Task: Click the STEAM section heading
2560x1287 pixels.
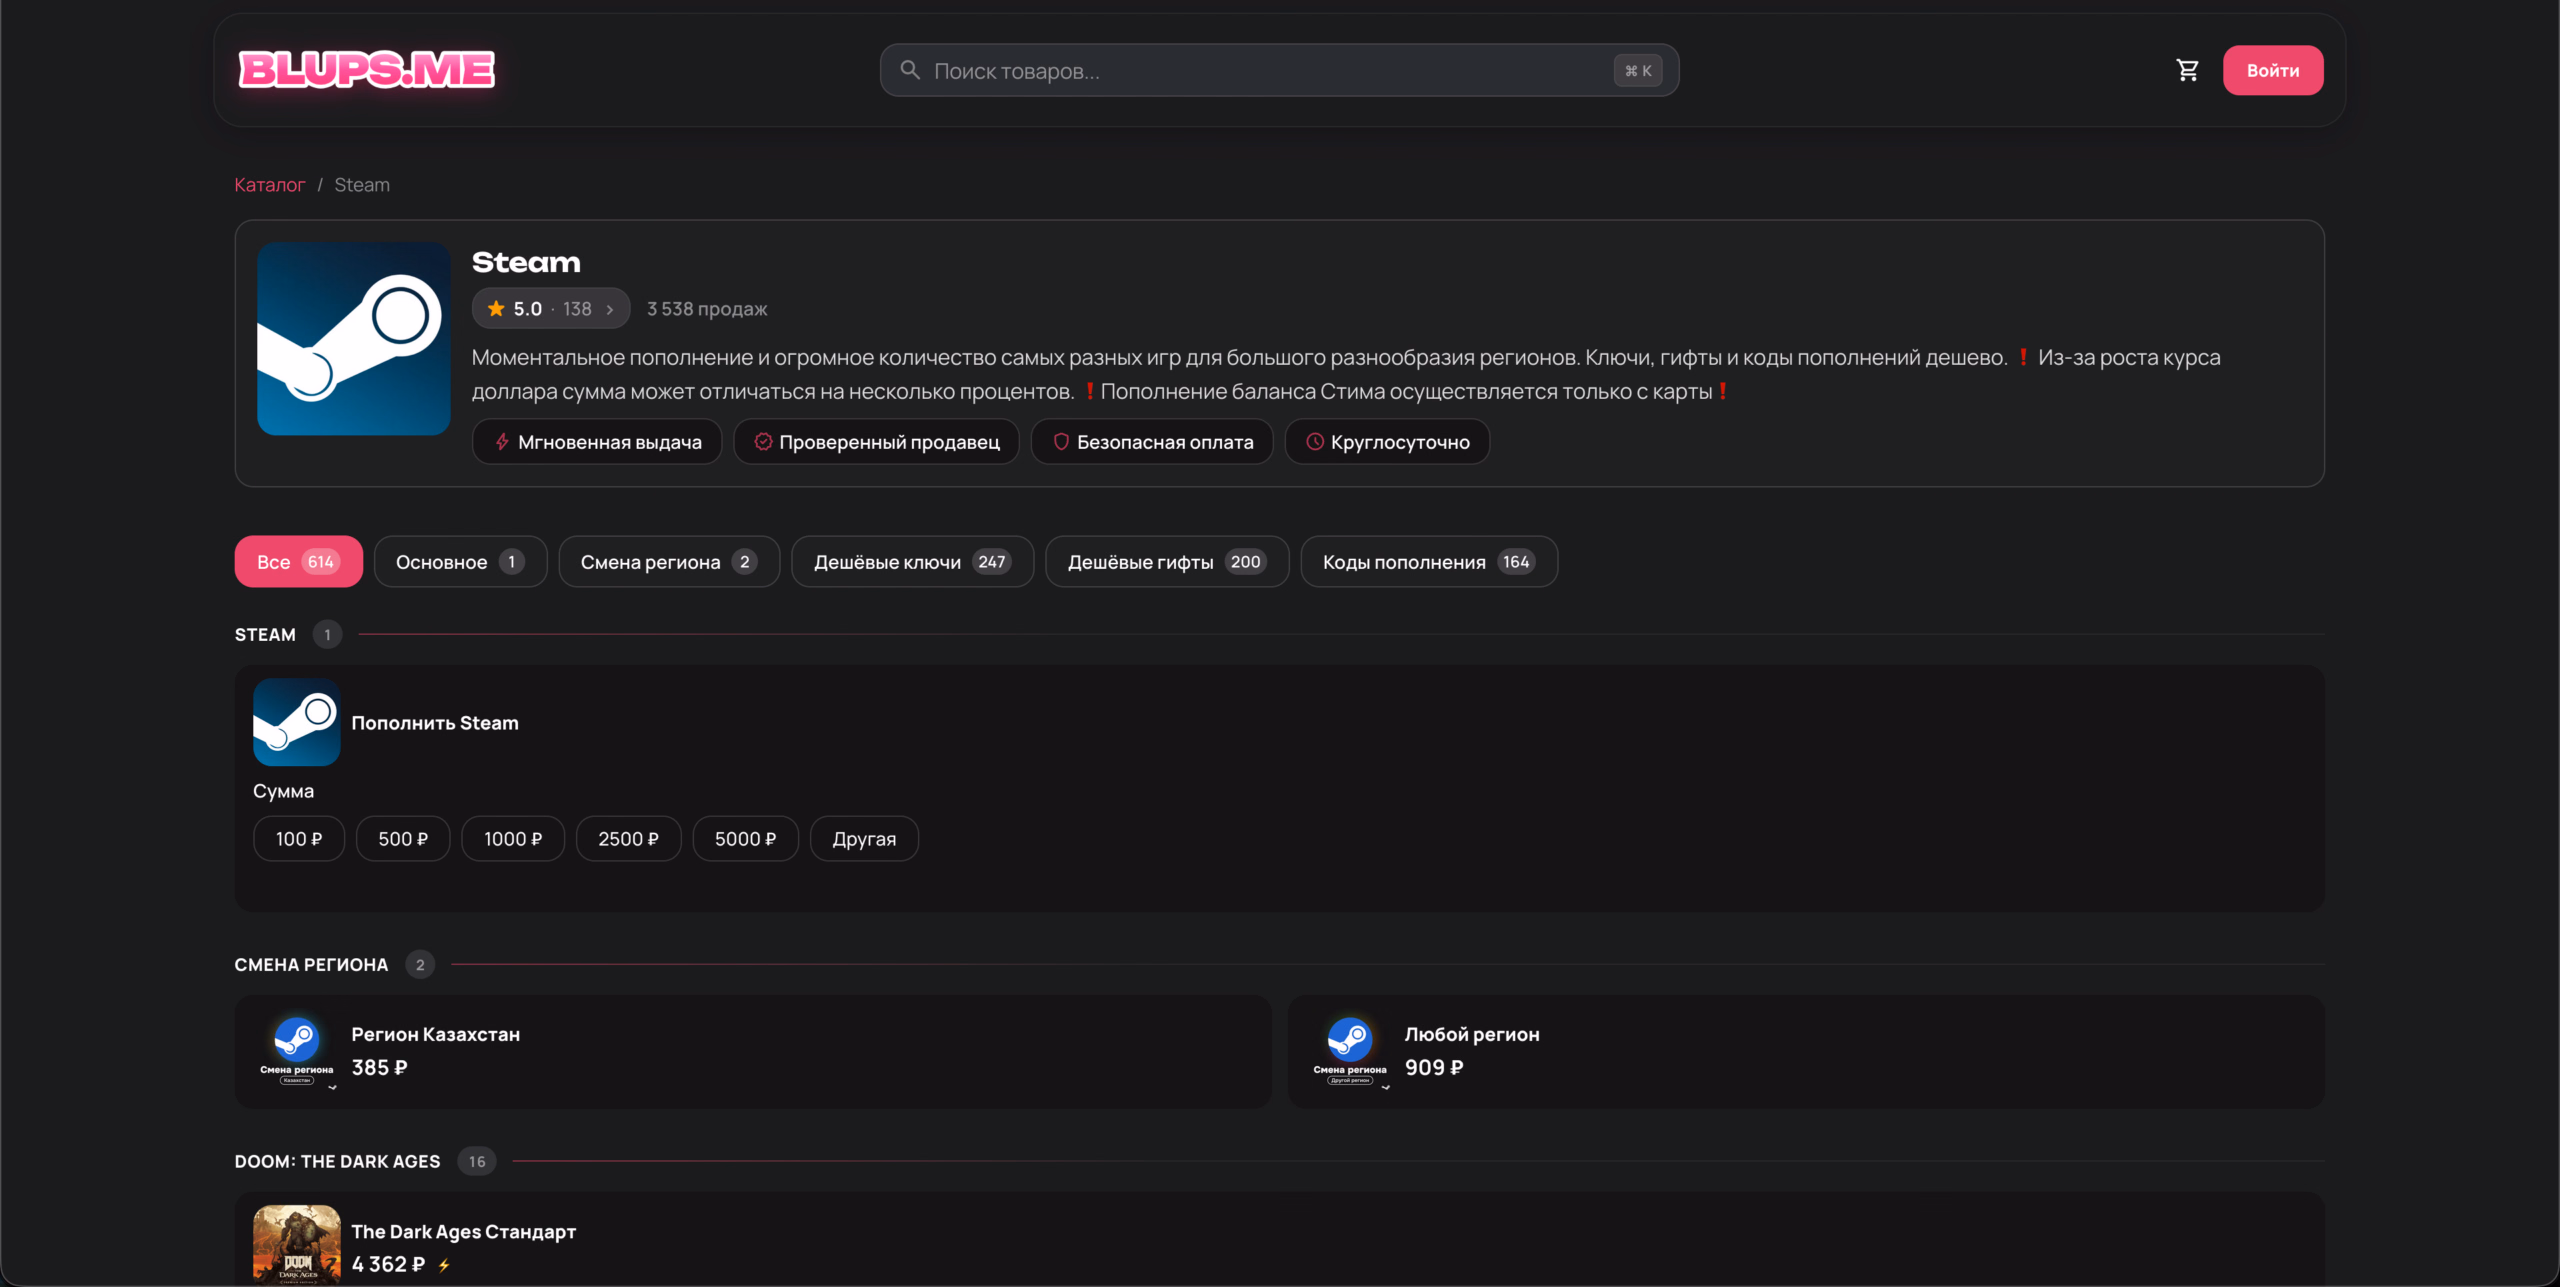Action: coord(265,634)
